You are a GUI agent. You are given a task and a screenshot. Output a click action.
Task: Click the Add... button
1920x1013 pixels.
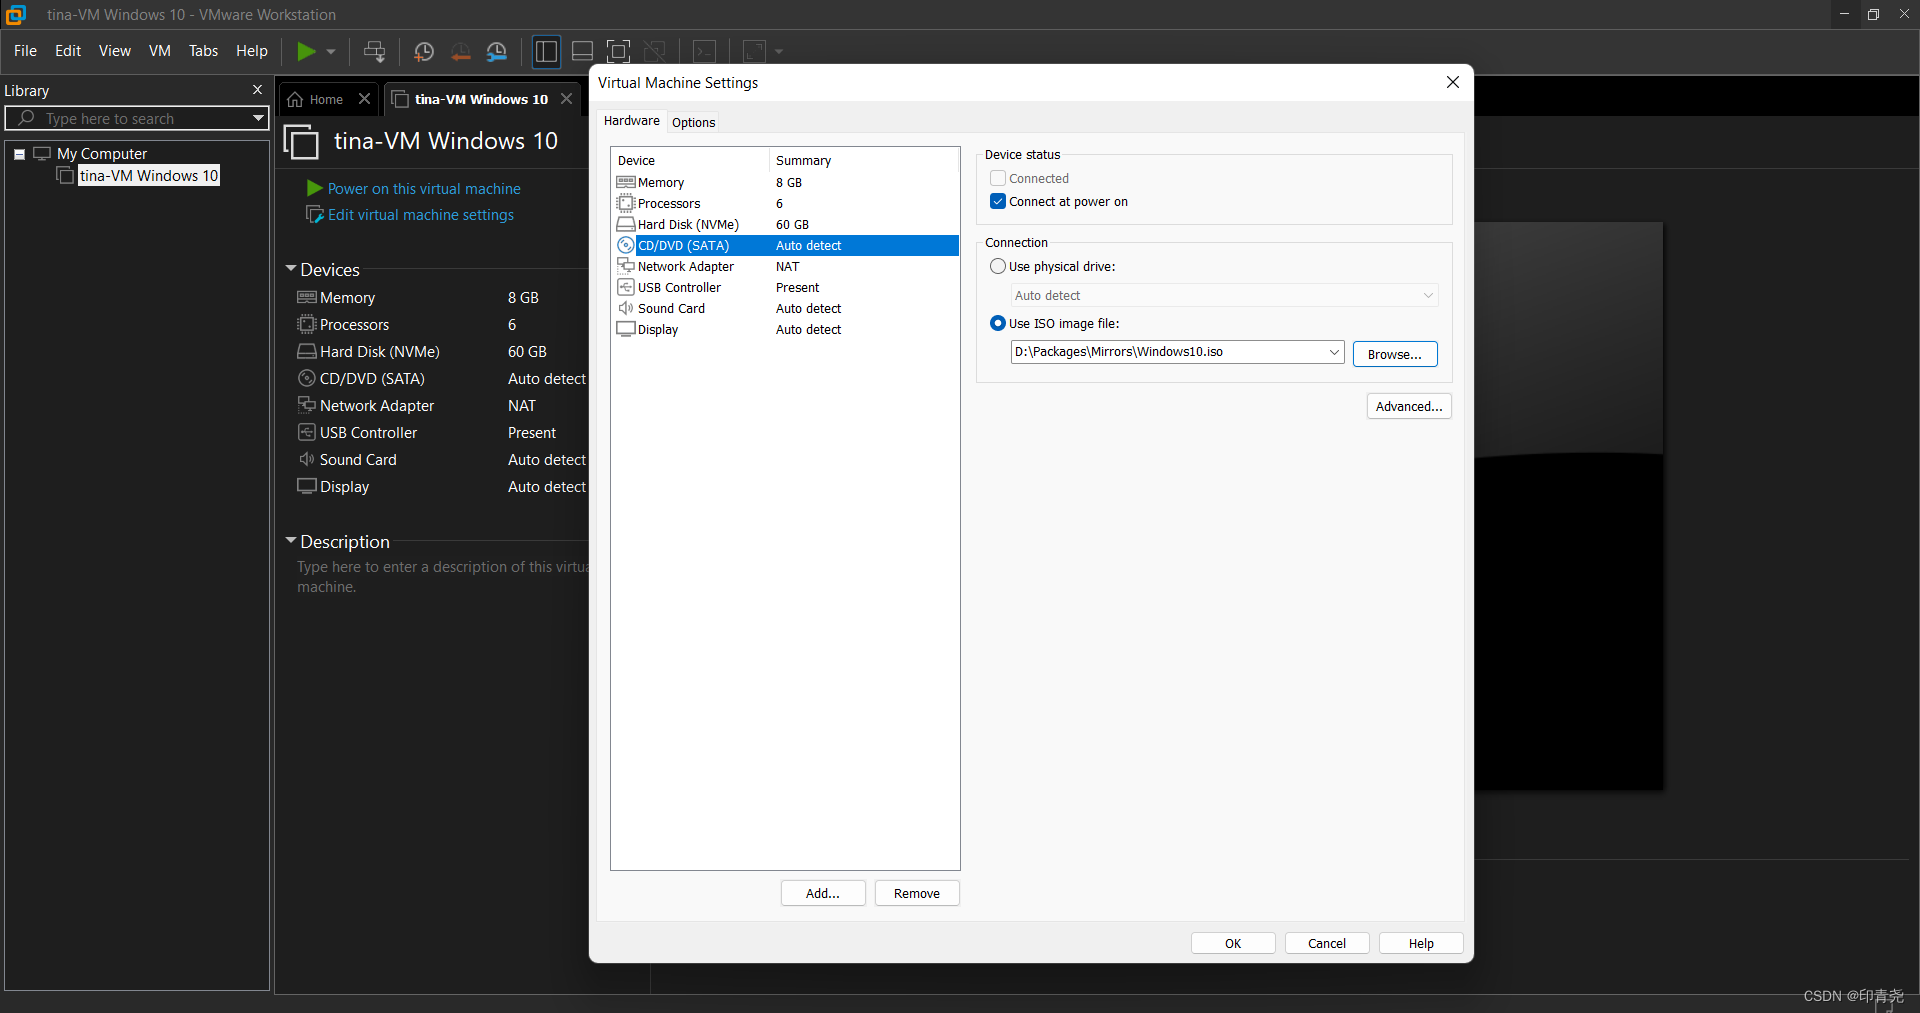(x=823, y=893)
